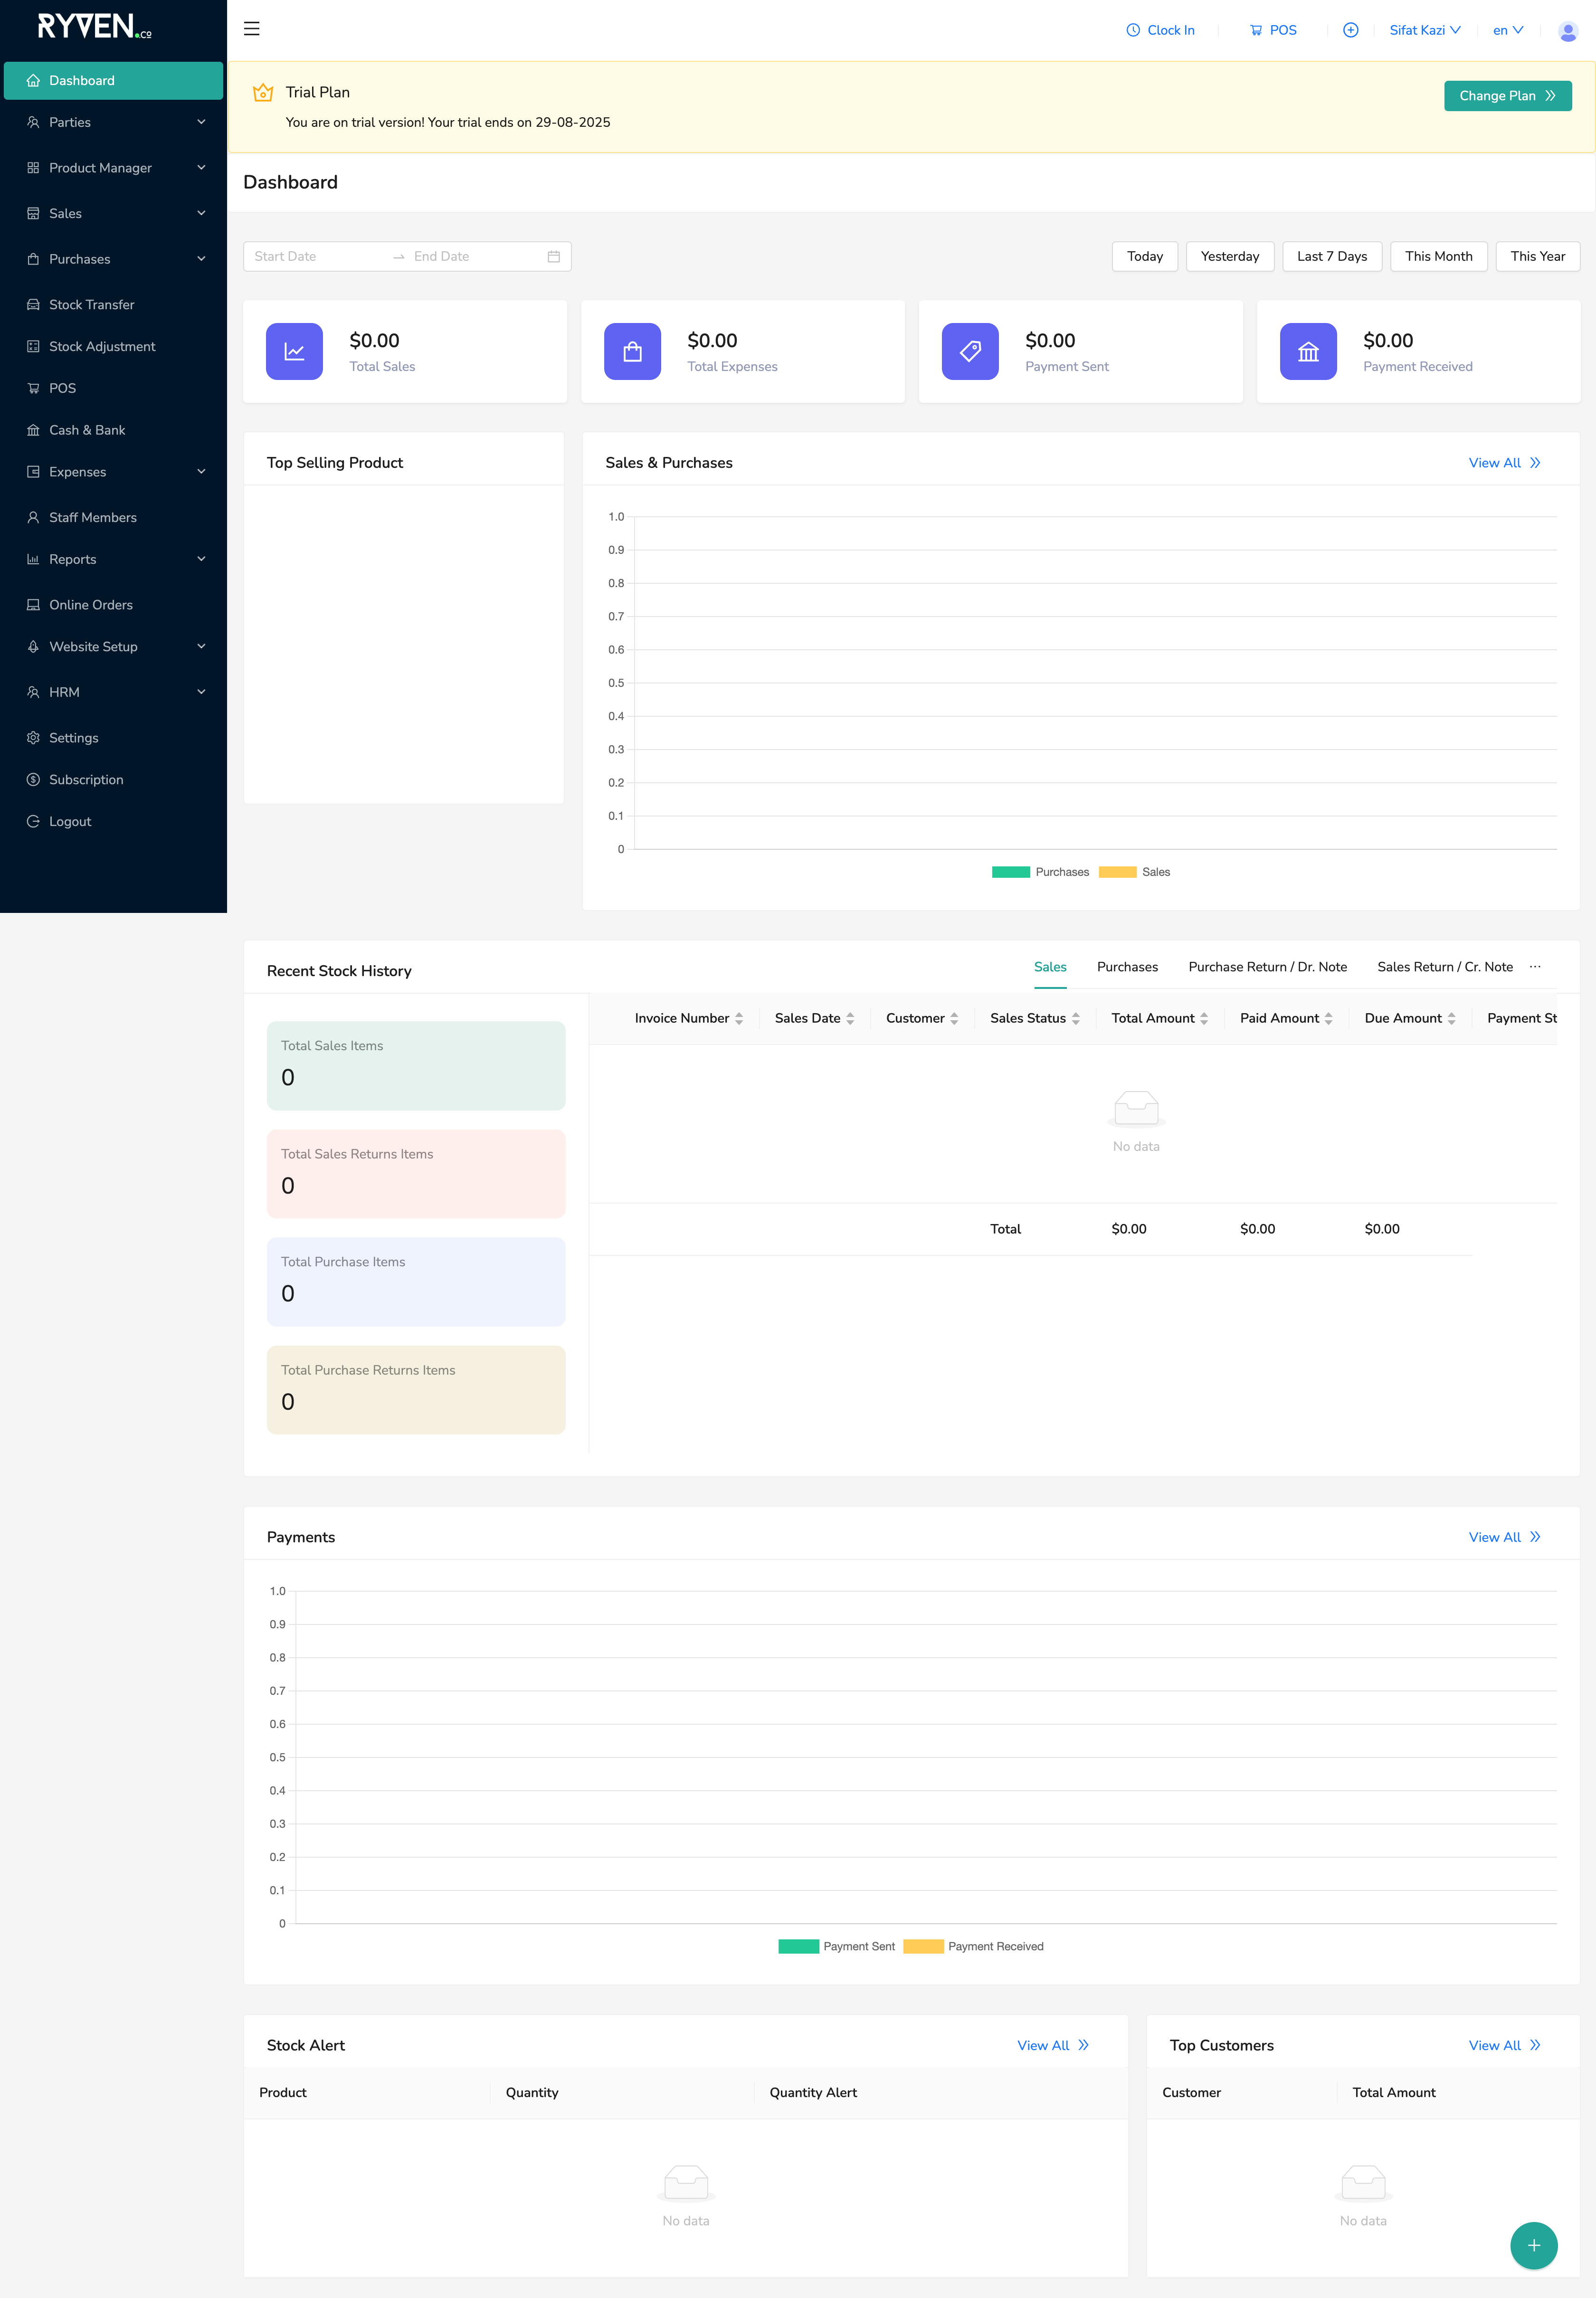Screen dimensions: 1596x2298
Task: Open the more tabs ellipsis in Stock History
Action: coord(1535,967)
